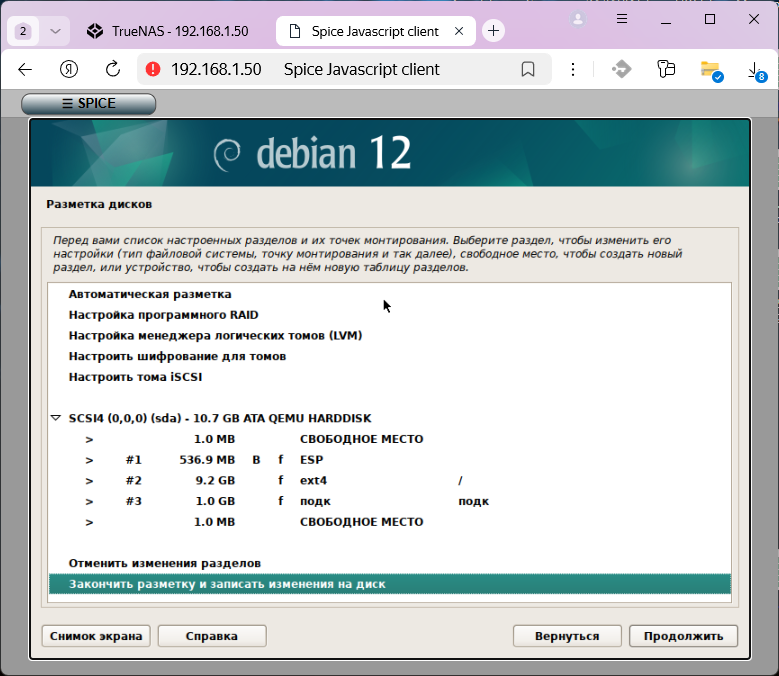
Task: Open the three-dot page options menu
Action: [573, 70]
